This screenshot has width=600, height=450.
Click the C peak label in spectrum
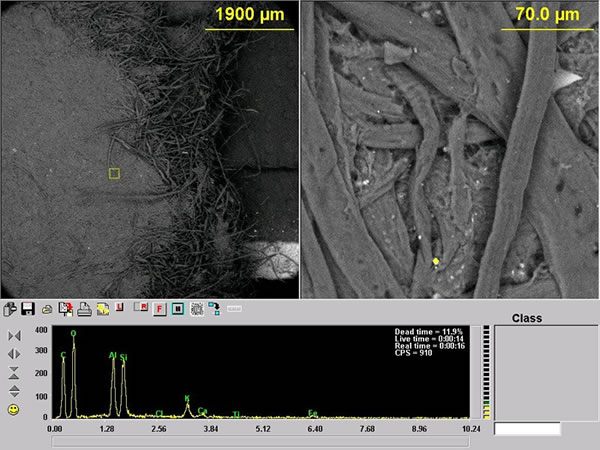coord(63,355)
